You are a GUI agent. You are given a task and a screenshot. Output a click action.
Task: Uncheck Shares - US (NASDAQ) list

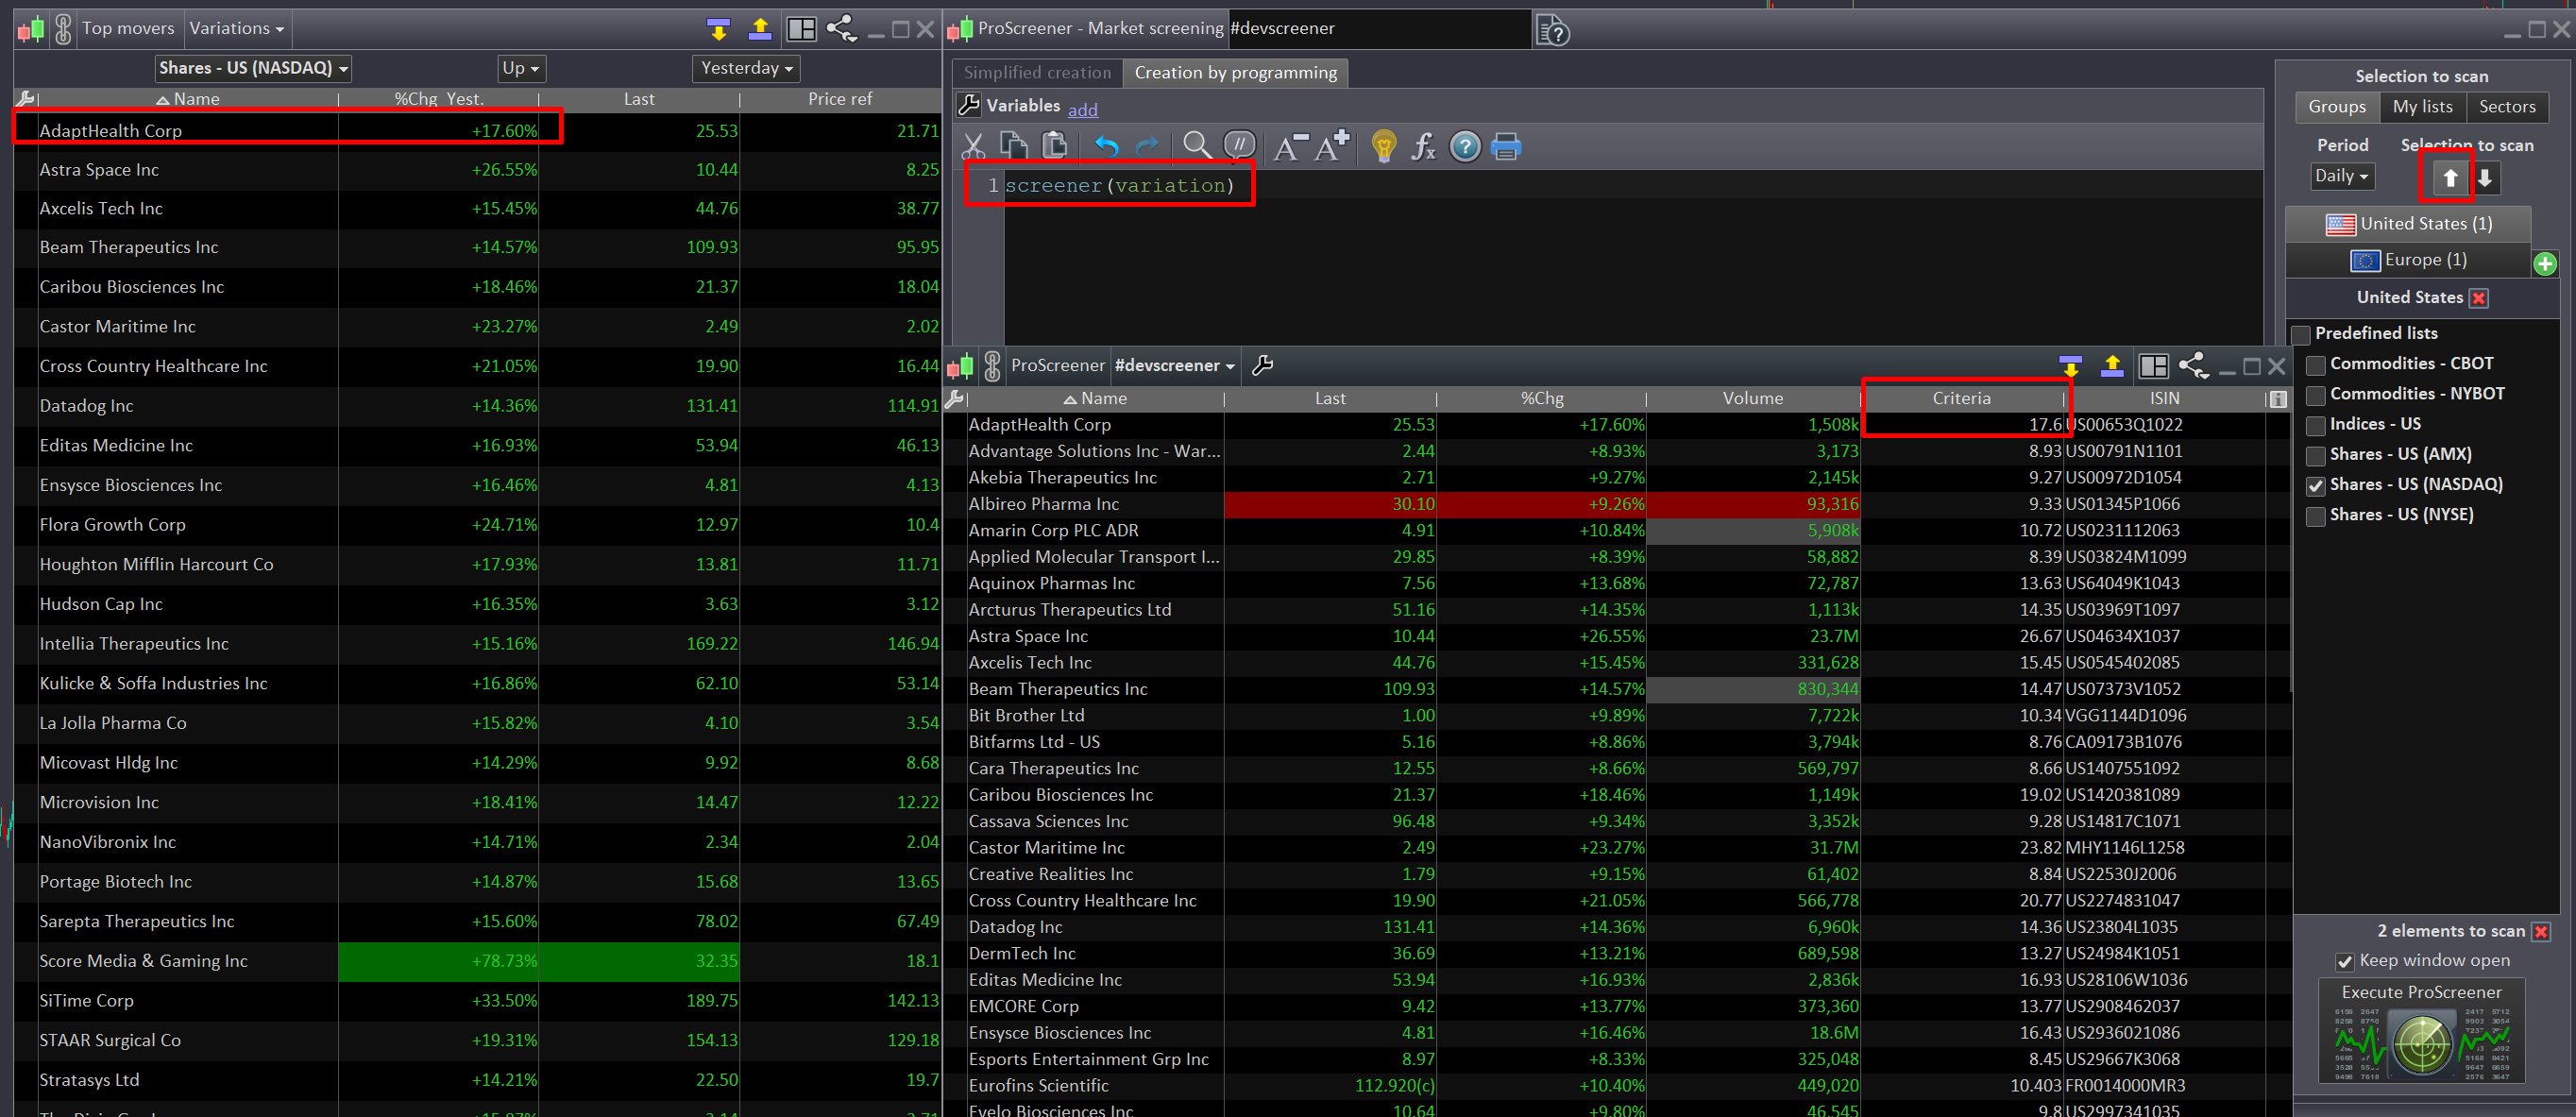[2316, 486]
